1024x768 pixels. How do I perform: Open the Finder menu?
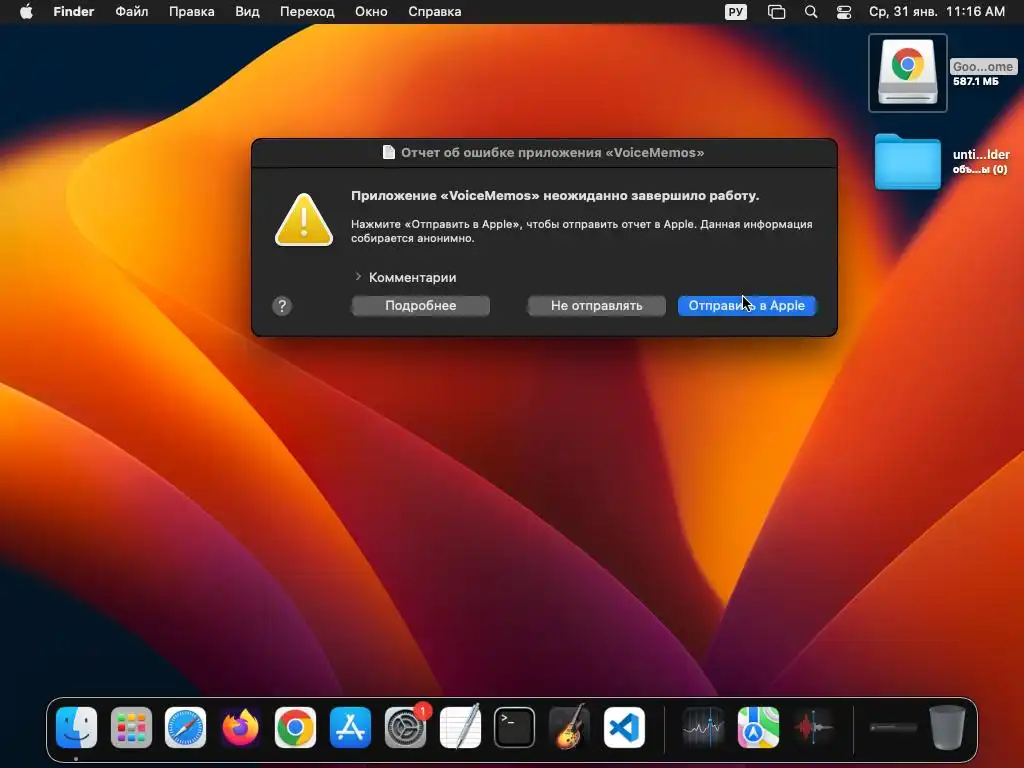tap(74, 12)
